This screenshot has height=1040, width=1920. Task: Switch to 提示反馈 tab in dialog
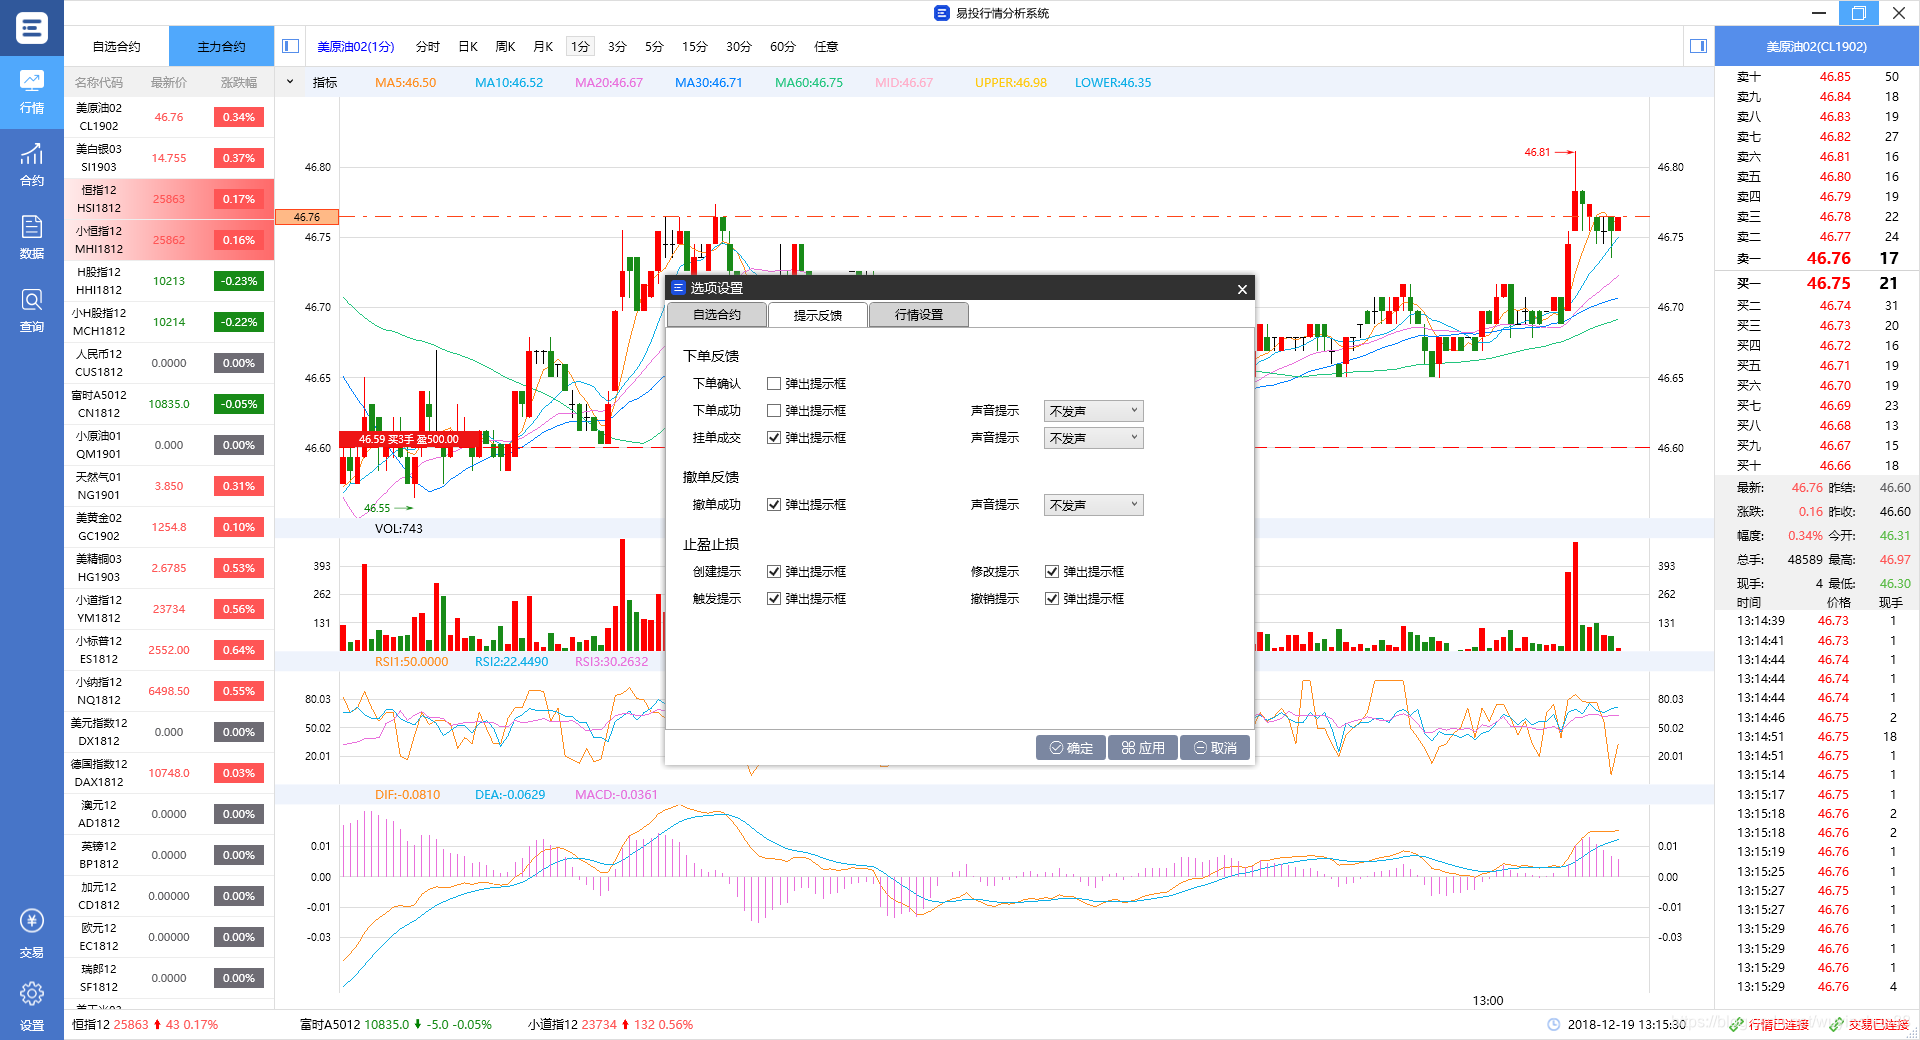tap(818, 315)
